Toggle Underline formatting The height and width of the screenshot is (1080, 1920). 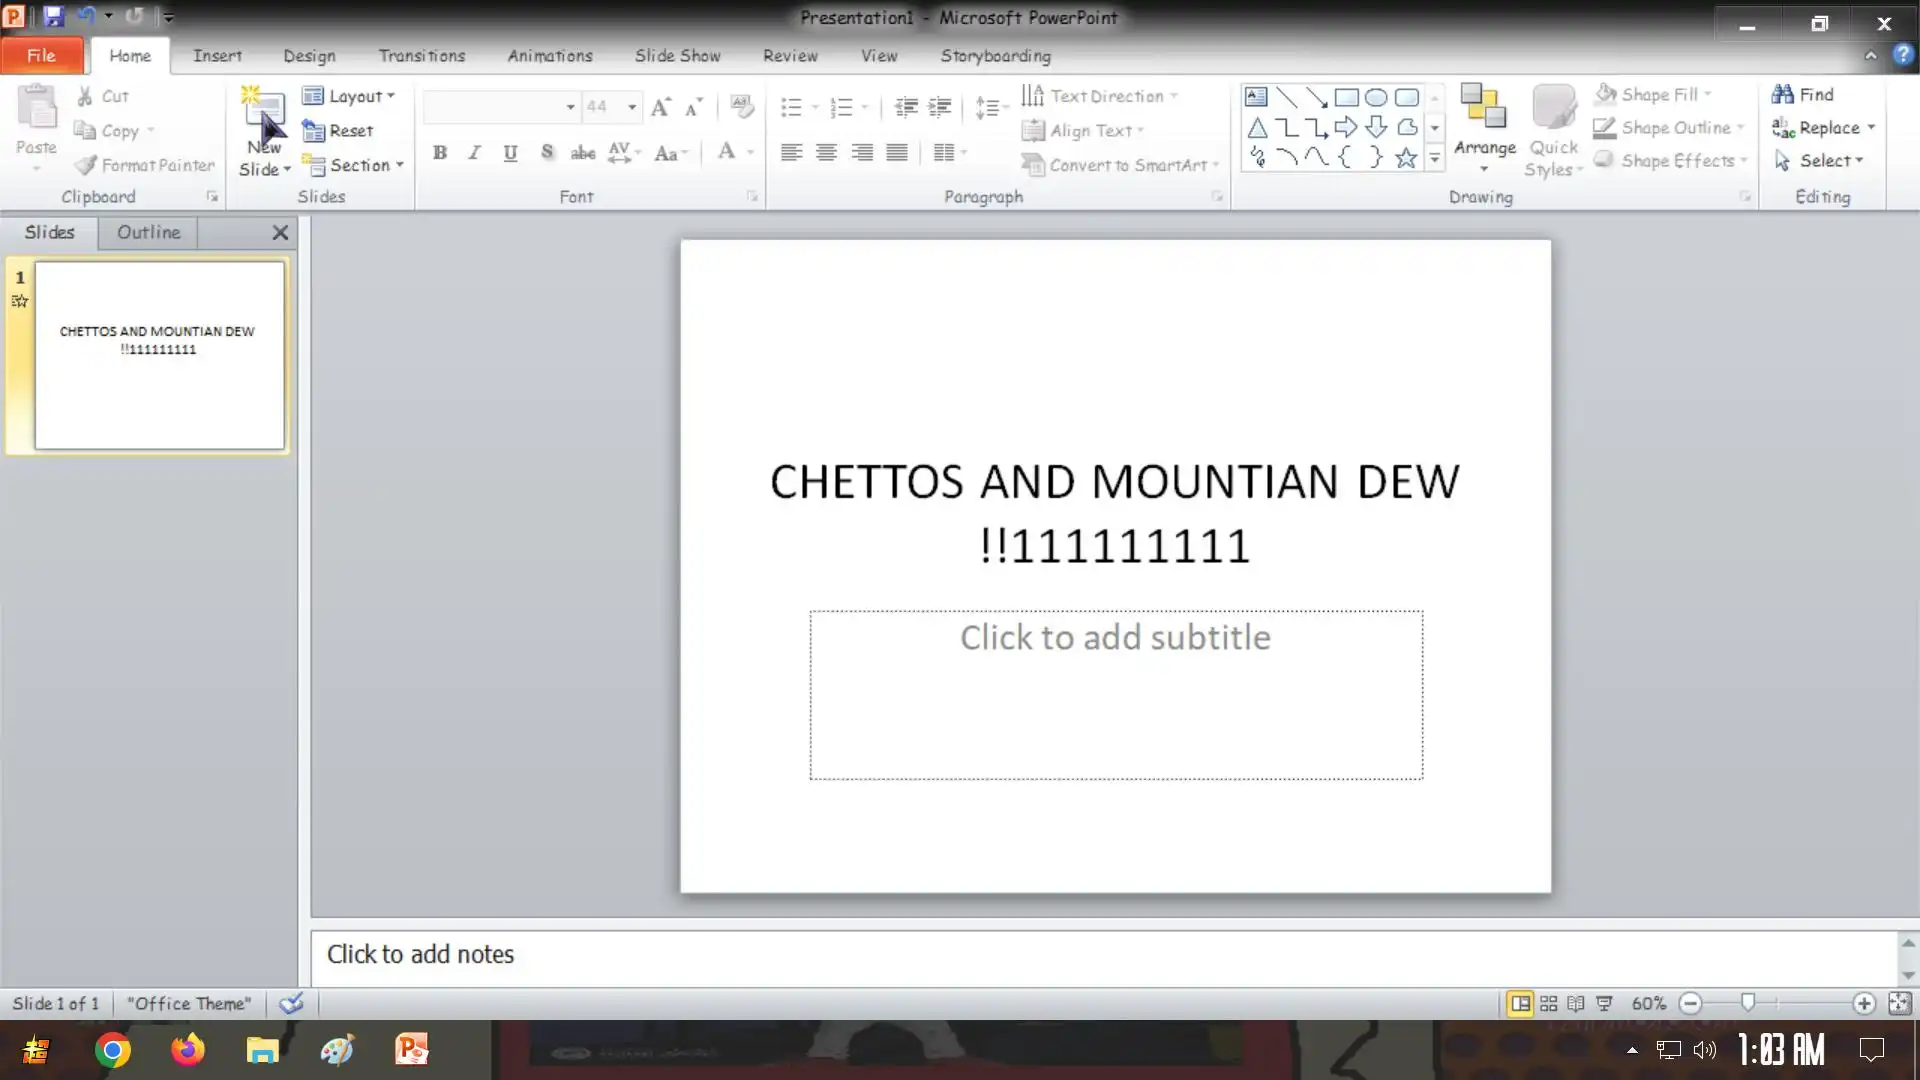510,152
